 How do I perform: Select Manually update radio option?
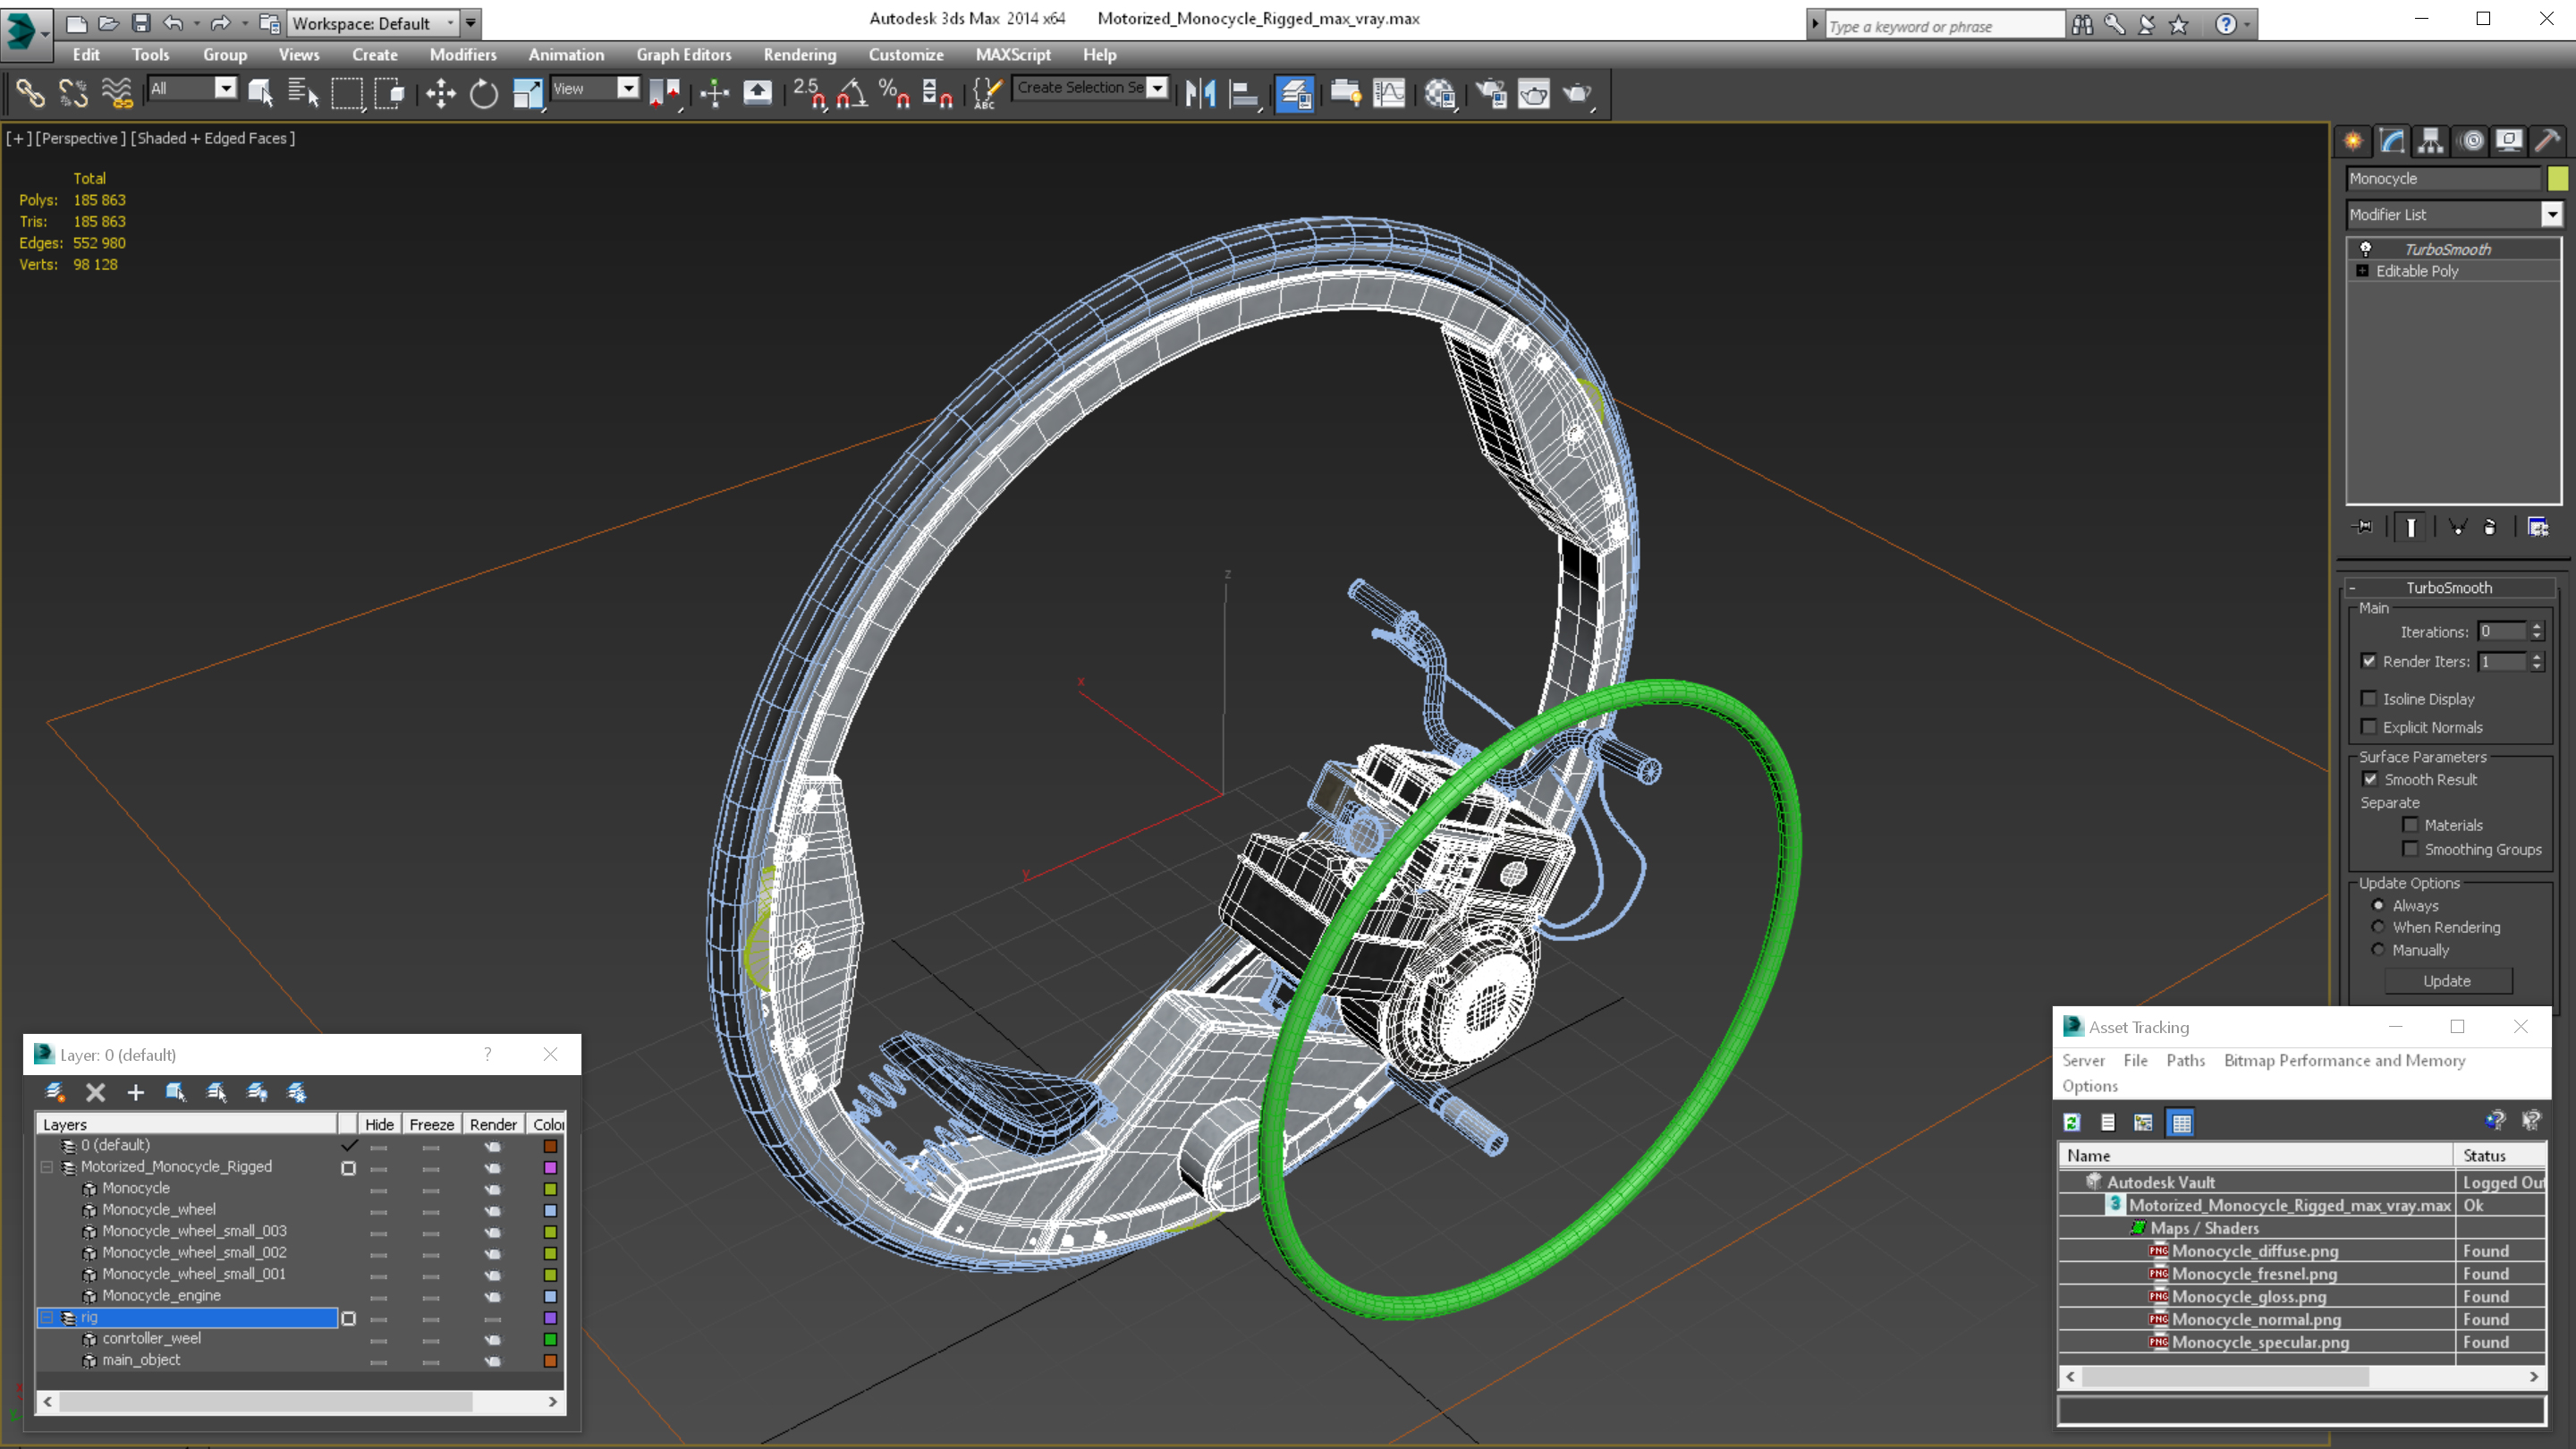(x=2378, y=950)
